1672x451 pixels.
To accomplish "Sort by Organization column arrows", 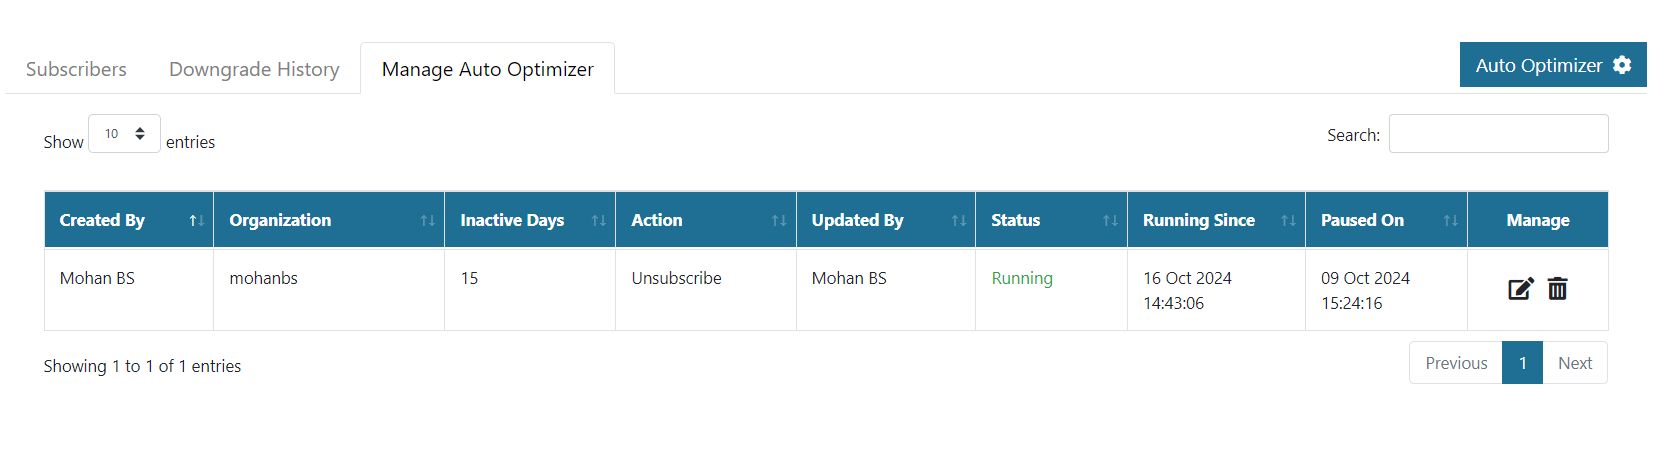I will pyautogui.click(x=427, y=221).
